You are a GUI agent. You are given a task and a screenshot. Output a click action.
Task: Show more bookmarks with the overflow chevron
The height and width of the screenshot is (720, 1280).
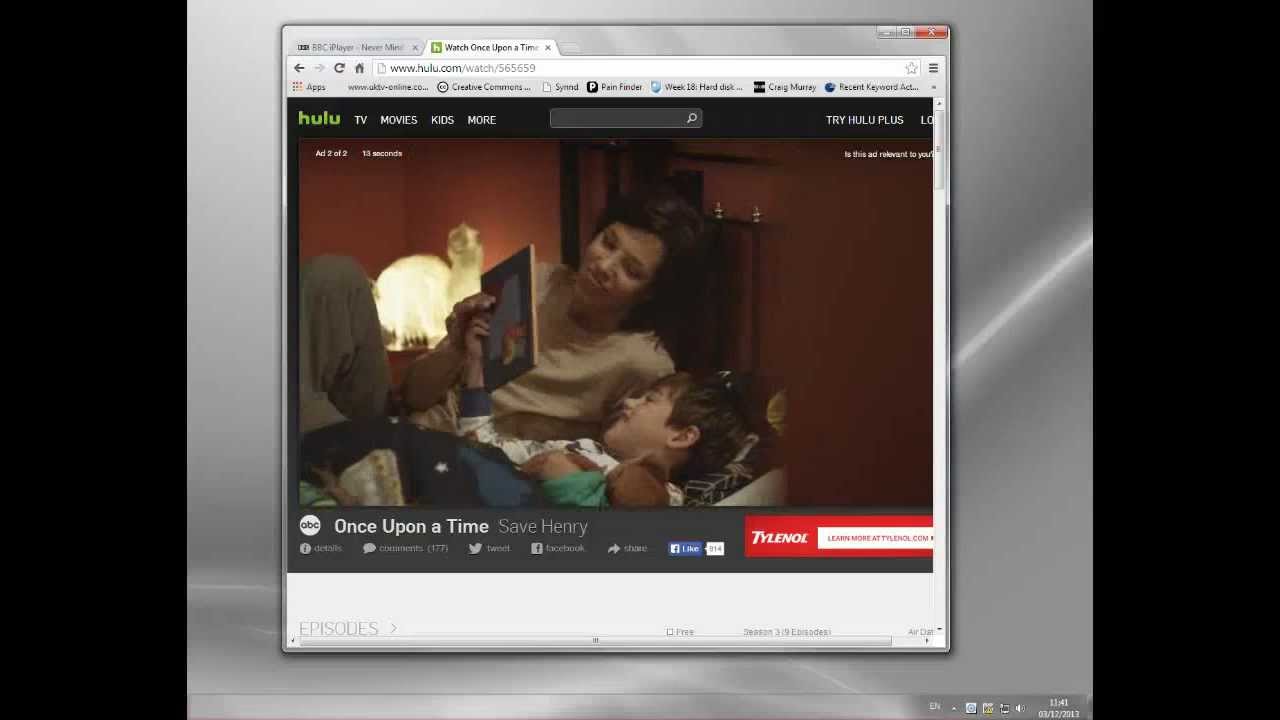point(933,87)
